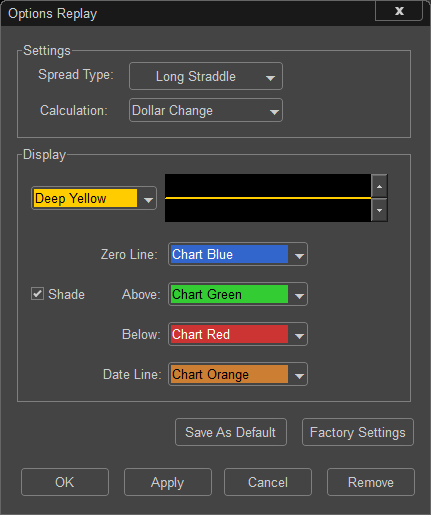Open Zero Line color dropdown arrow
This screenshot has height=515, width=431.
click(299, 255)
